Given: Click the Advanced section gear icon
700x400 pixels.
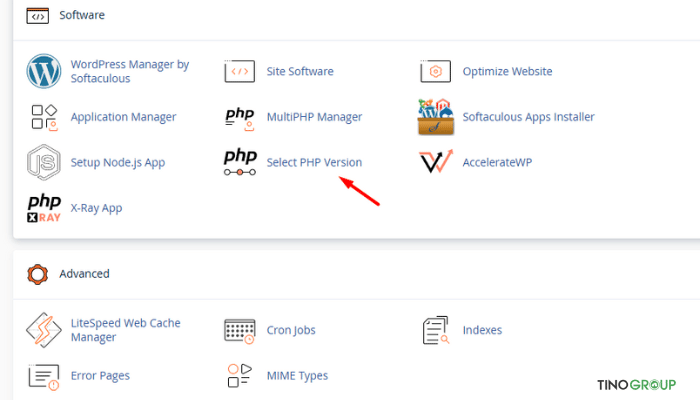Looking at the screenshot, I should [38, 274].
